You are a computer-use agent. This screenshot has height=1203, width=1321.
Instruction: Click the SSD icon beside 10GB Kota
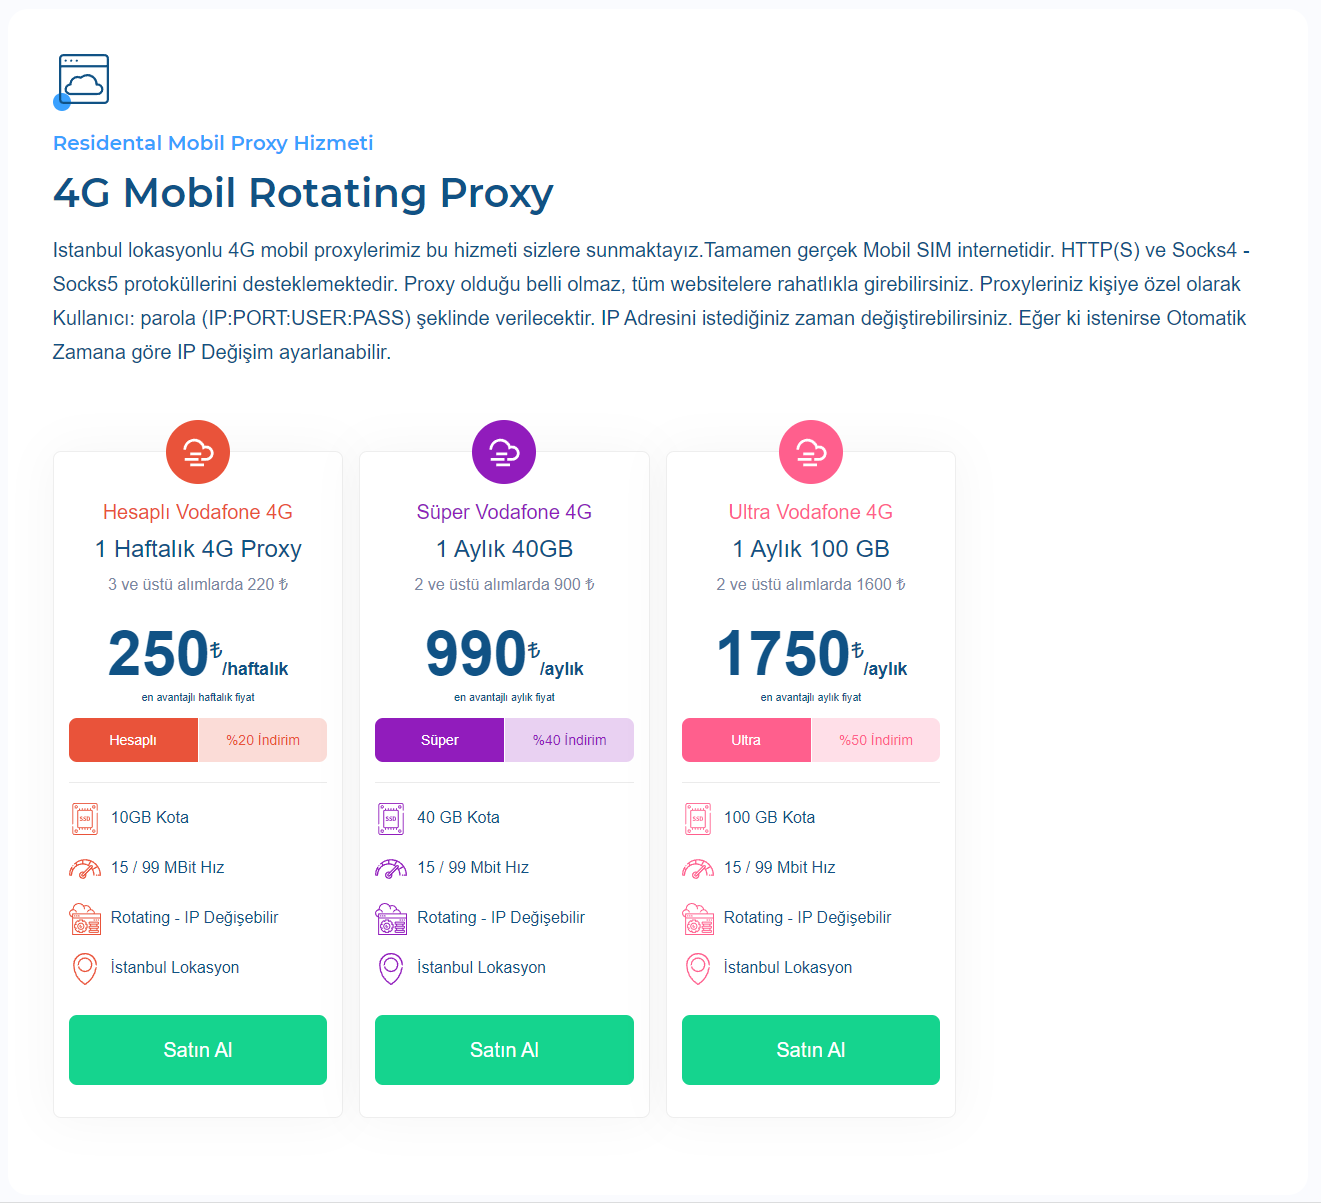[85, 818]
